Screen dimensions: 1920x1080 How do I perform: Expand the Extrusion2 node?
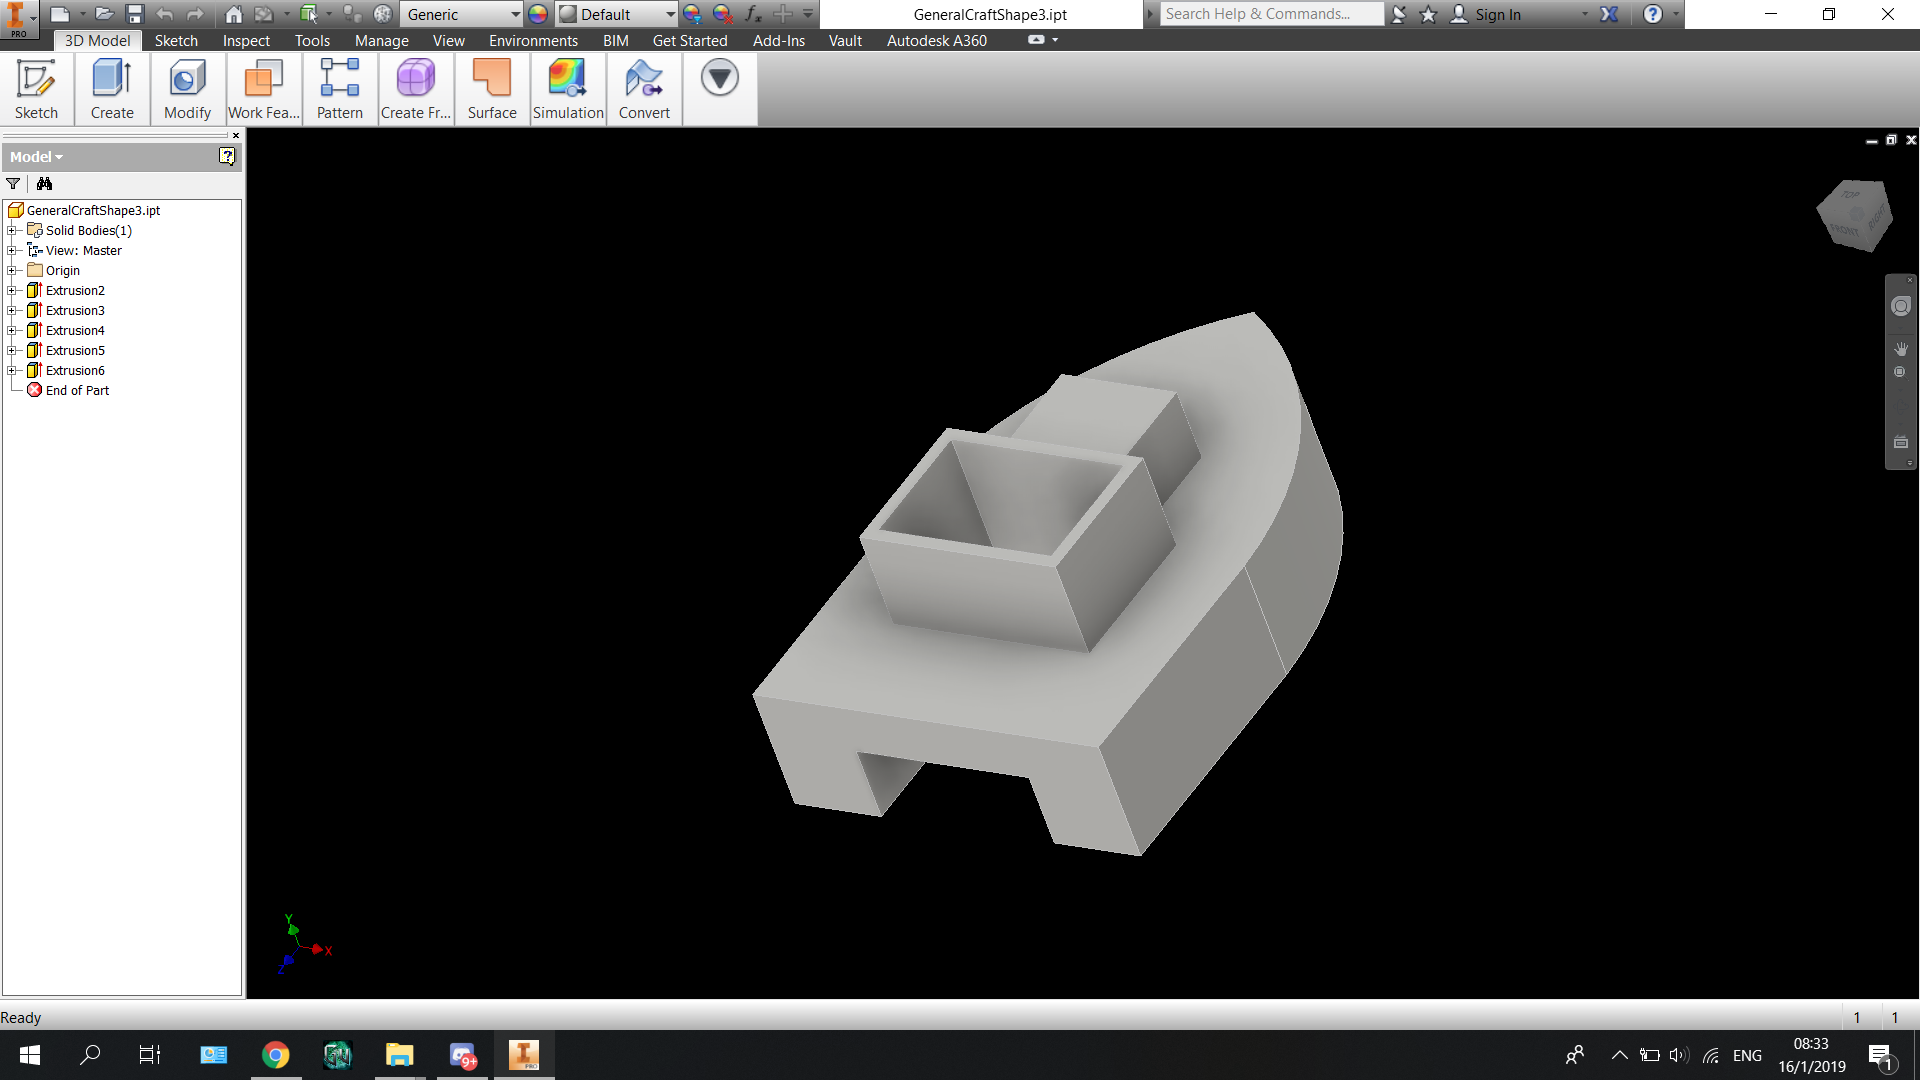coord(12,291)
